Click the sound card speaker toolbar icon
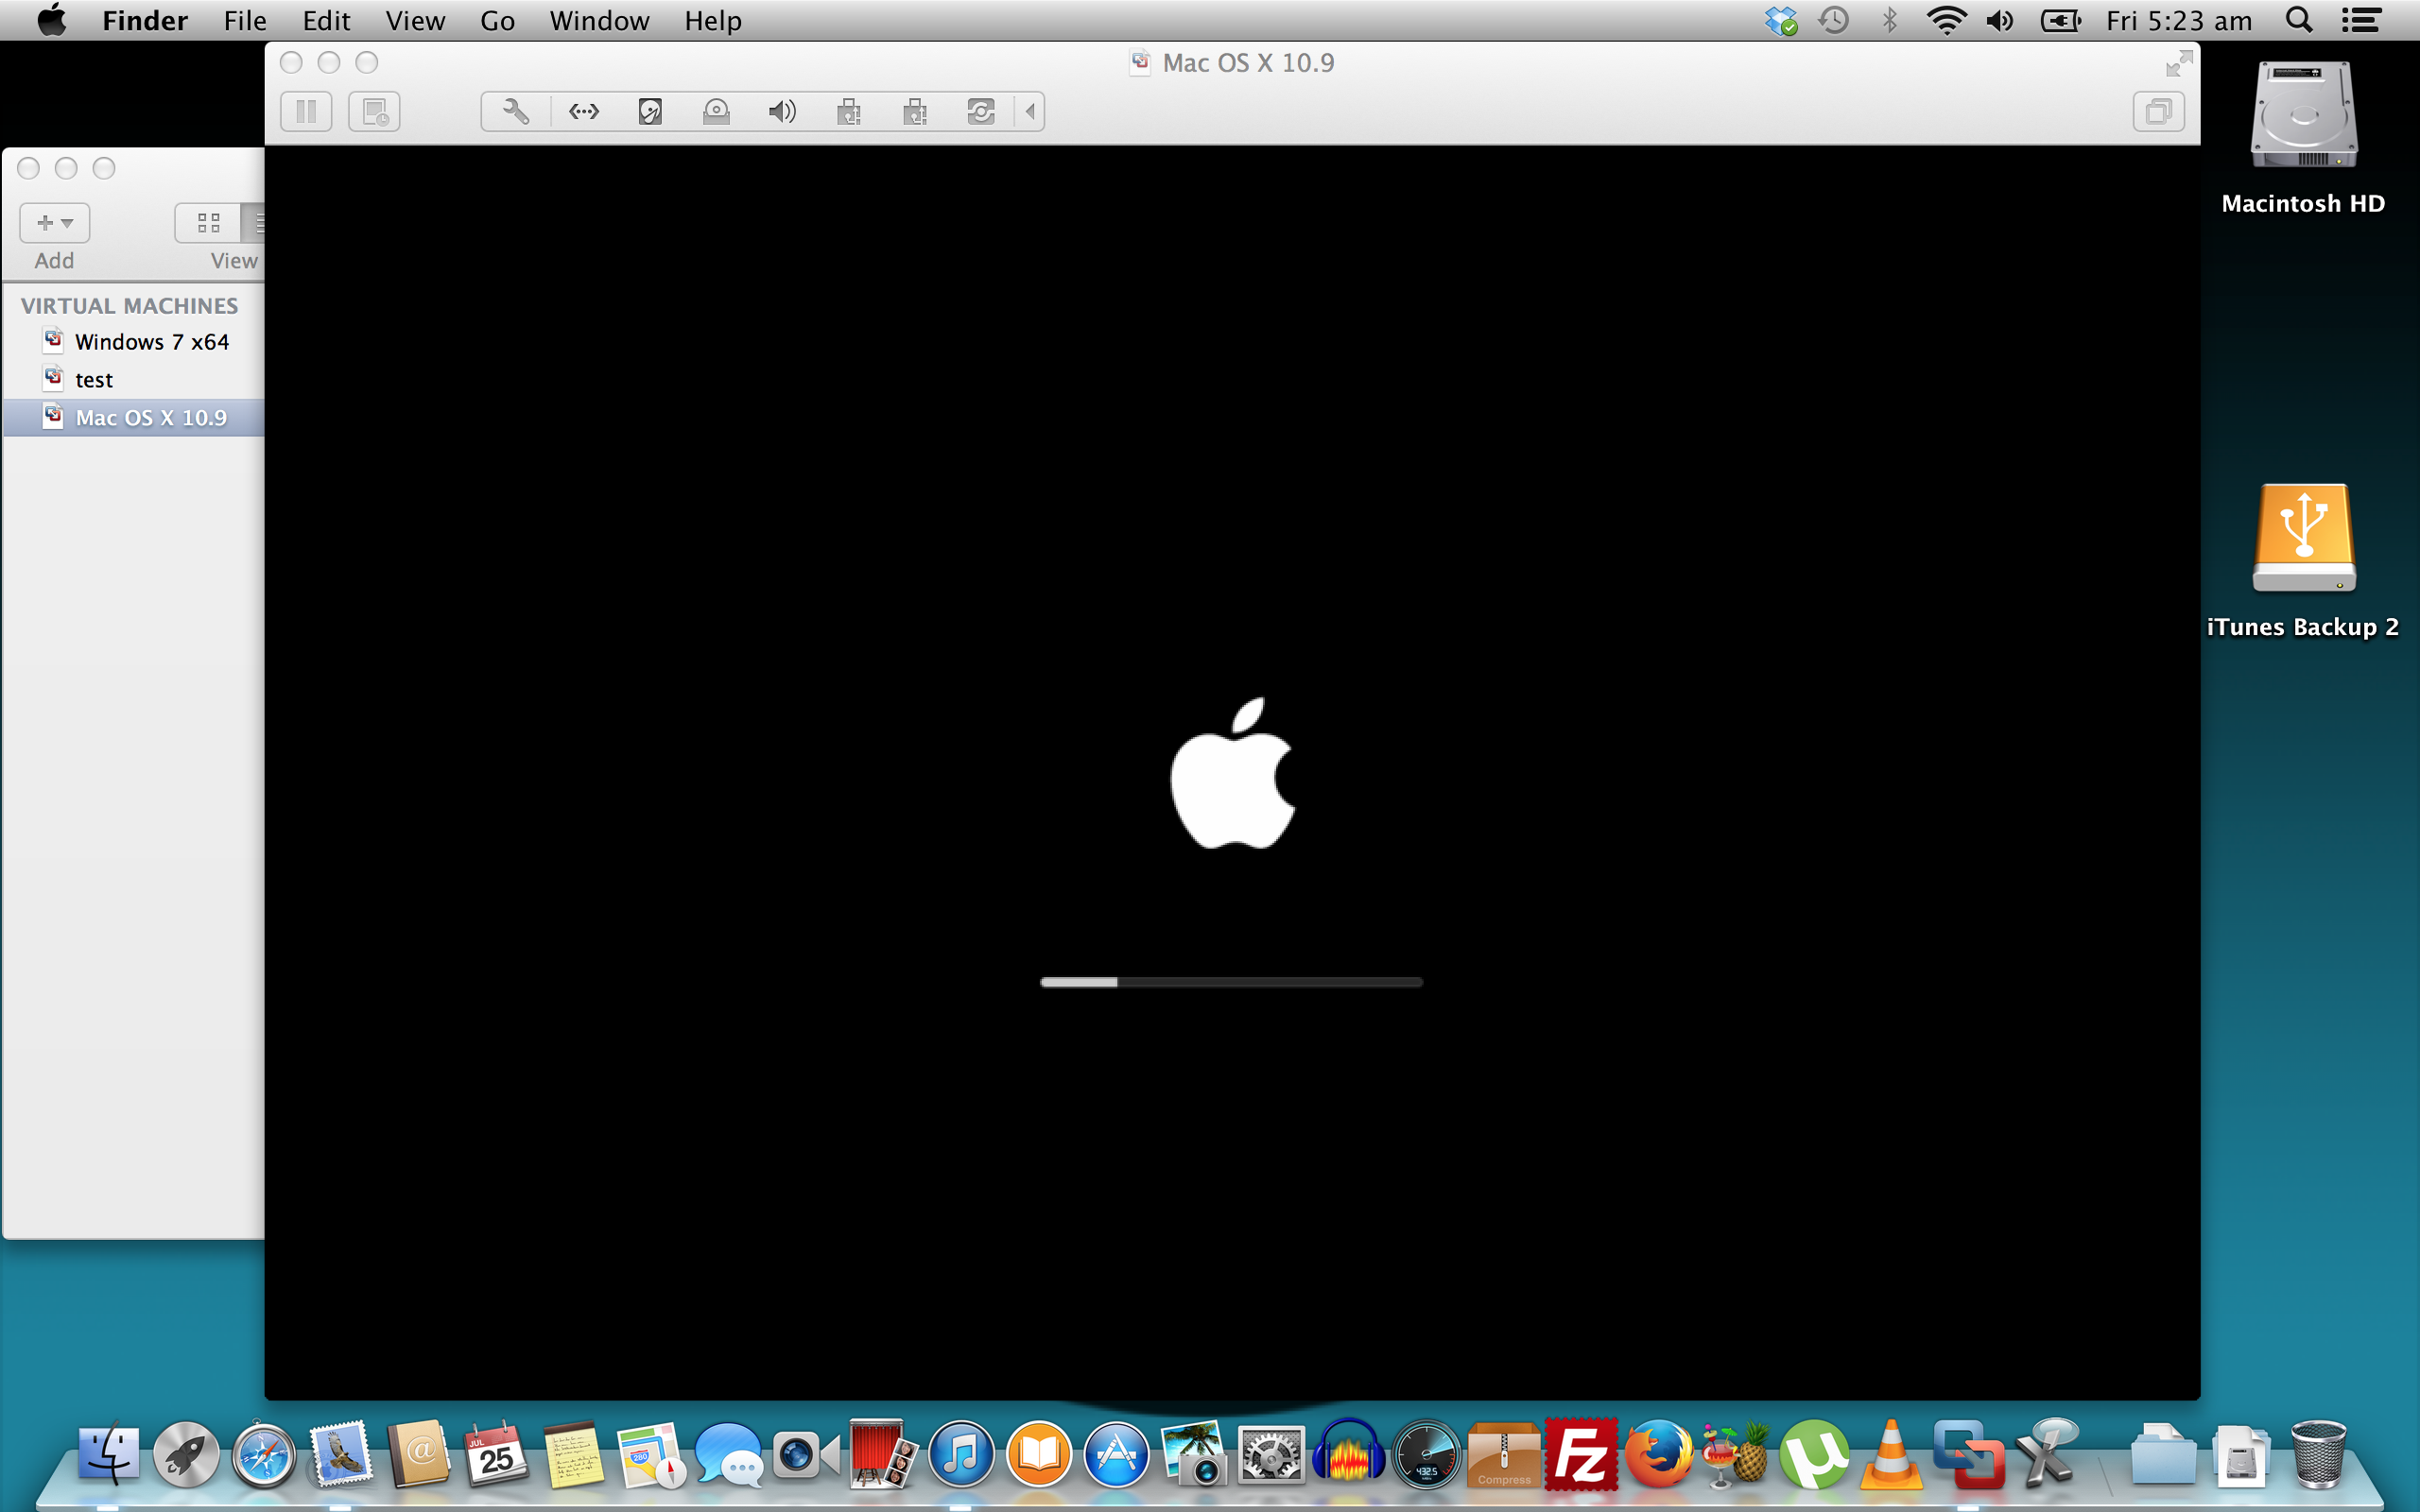The height and width of the screenshot is (1512, 2420). [x=782, y=111]
